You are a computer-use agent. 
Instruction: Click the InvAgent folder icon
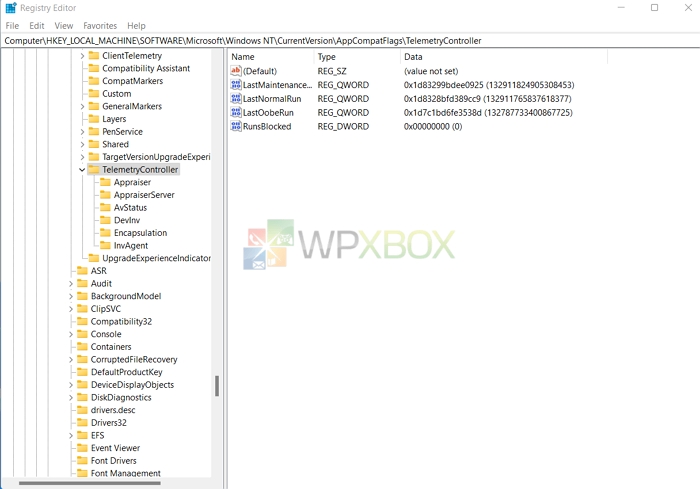(x=105, y=245)
